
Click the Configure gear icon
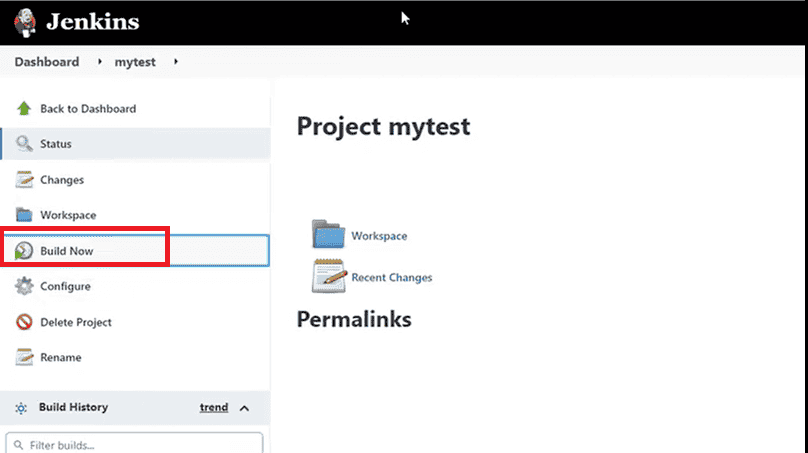point(24,287)
